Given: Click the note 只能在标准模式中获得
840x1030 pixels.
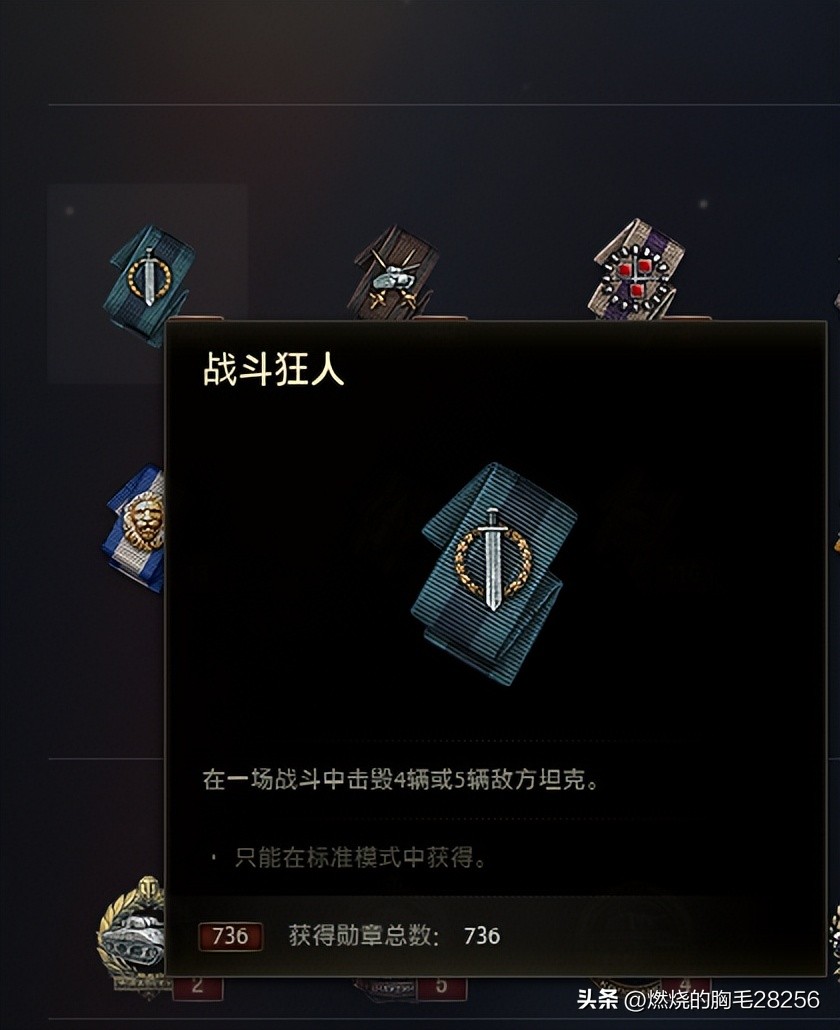Looking at the screenshot, I should [360, 857].
